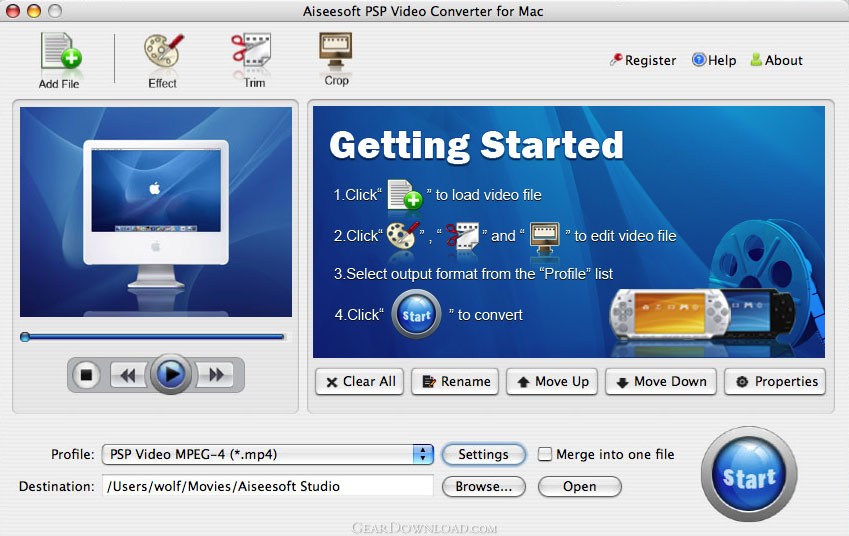The height and width of the screenshot is (536, 849).
Task: Click the Move Up button
Action: (552, 382)
